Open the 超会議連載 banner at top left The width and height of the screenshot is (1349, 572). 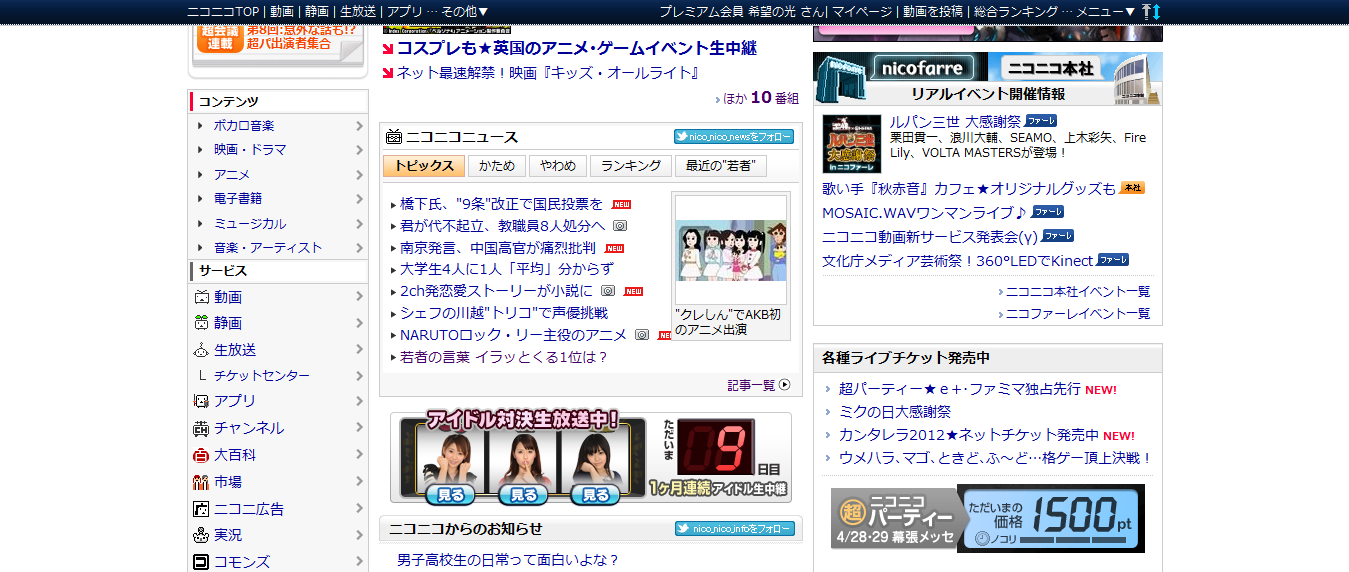(x=278, y=45)
